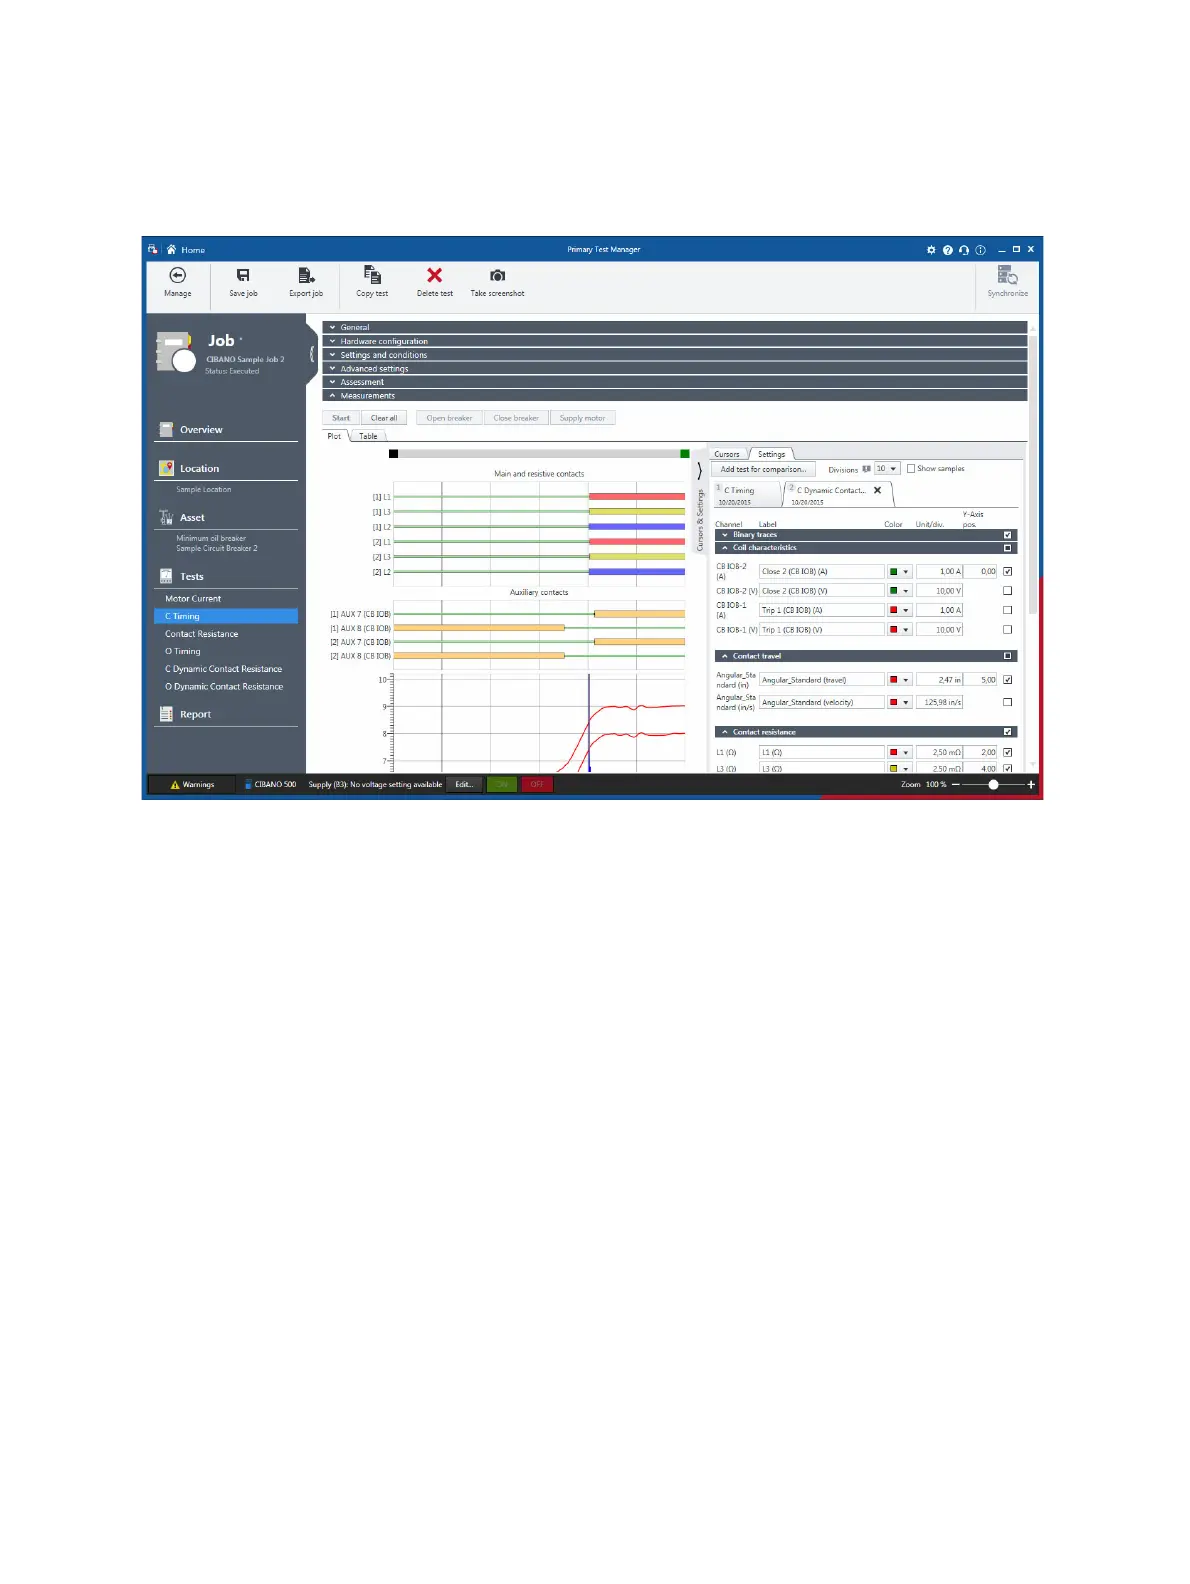Click the Asset icon in sidebar
The image size is (1190, 1584).
(x=166, y=517)
